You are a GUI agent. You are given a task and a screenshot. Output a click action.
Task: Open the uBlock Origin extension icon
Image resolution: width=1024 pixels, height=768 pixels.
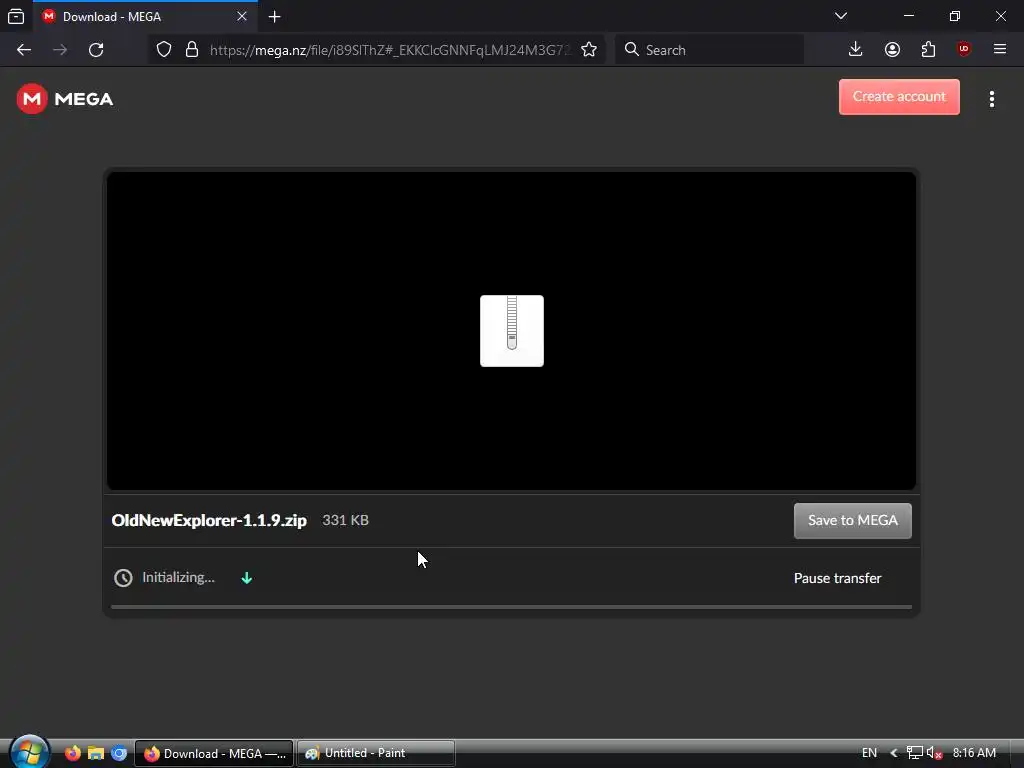click(964, 50)
